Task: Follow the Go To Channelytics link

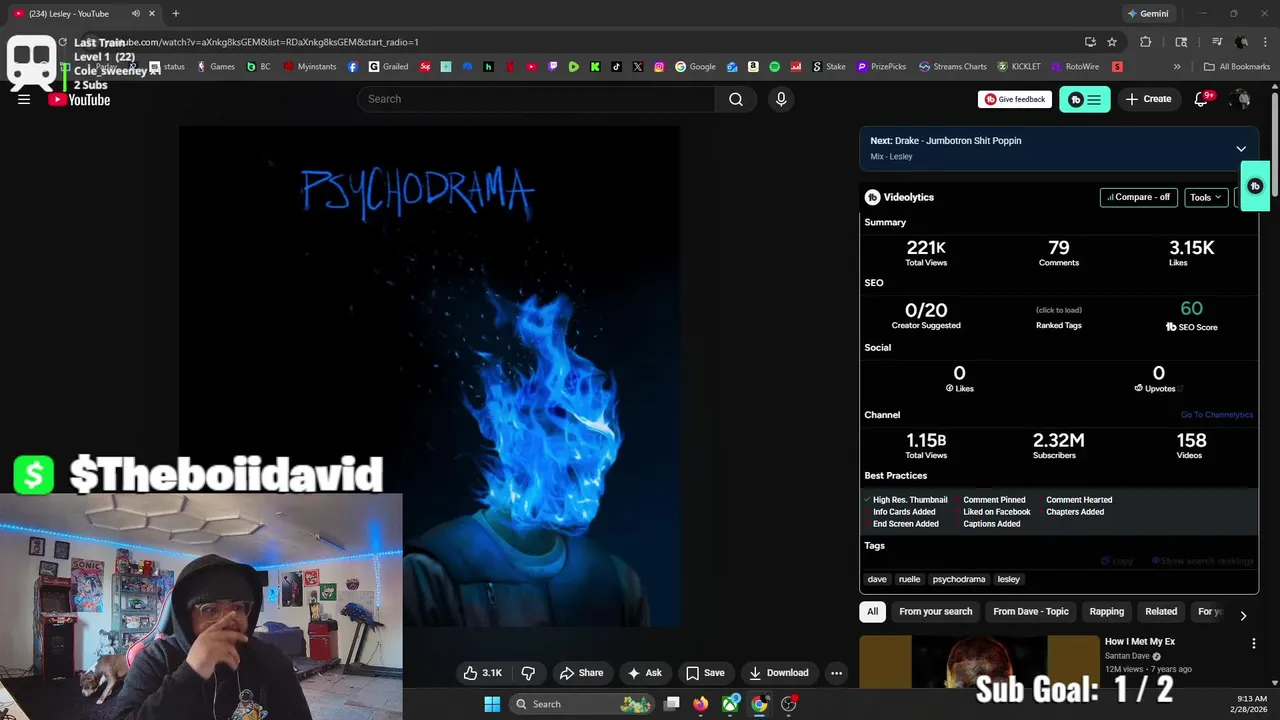Action: [1217, 415]
